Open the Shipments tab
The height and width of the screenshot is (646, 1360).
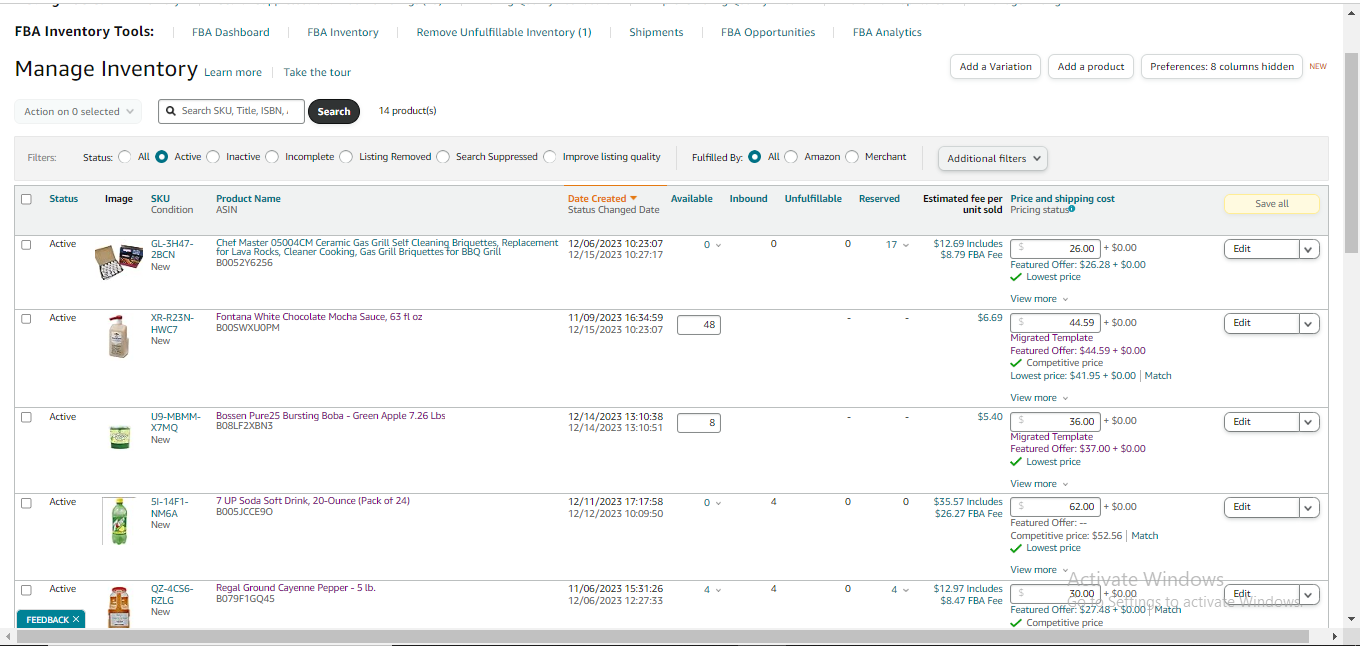coord(656,32)
